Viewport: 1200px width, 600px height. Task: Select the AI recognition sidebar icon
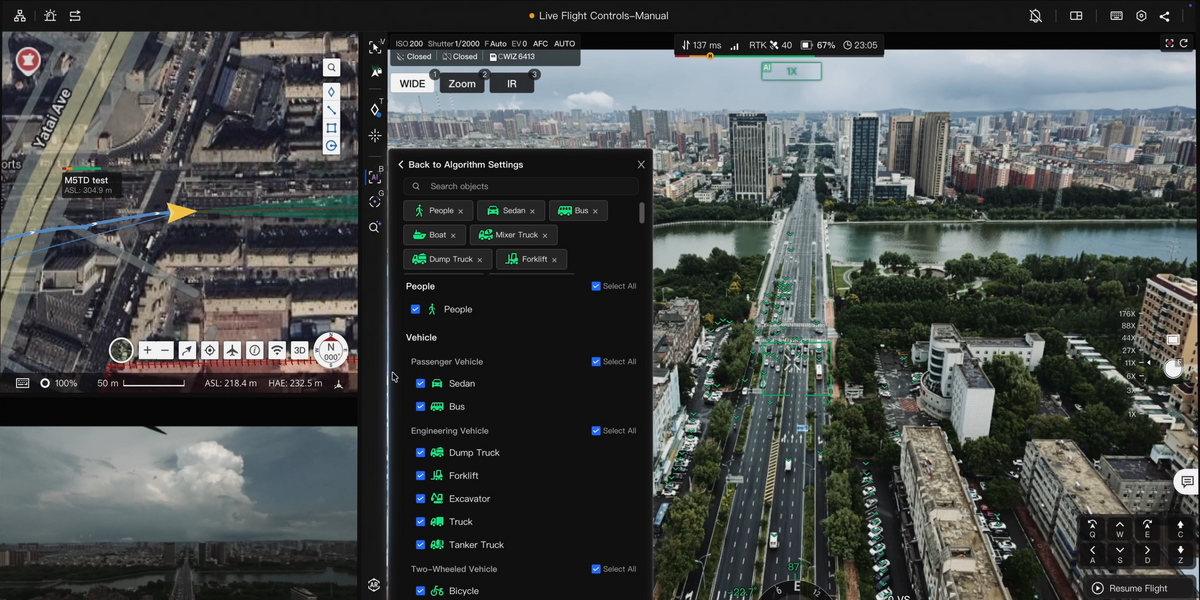375,177
